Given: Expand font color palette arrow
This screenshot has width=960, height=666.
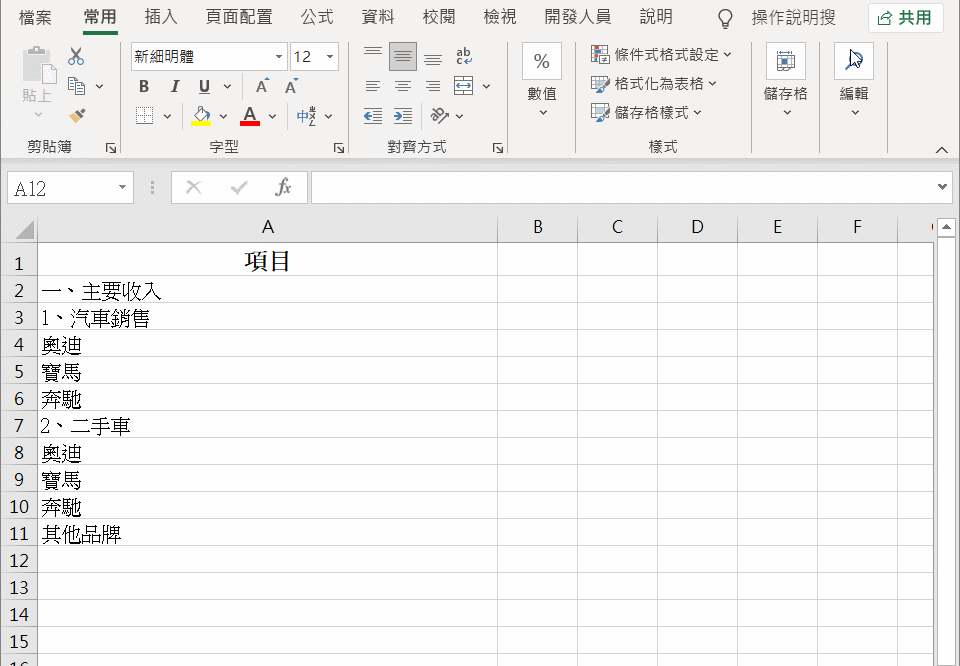Looking at the screenshot, I should click(x=272, y=116).
